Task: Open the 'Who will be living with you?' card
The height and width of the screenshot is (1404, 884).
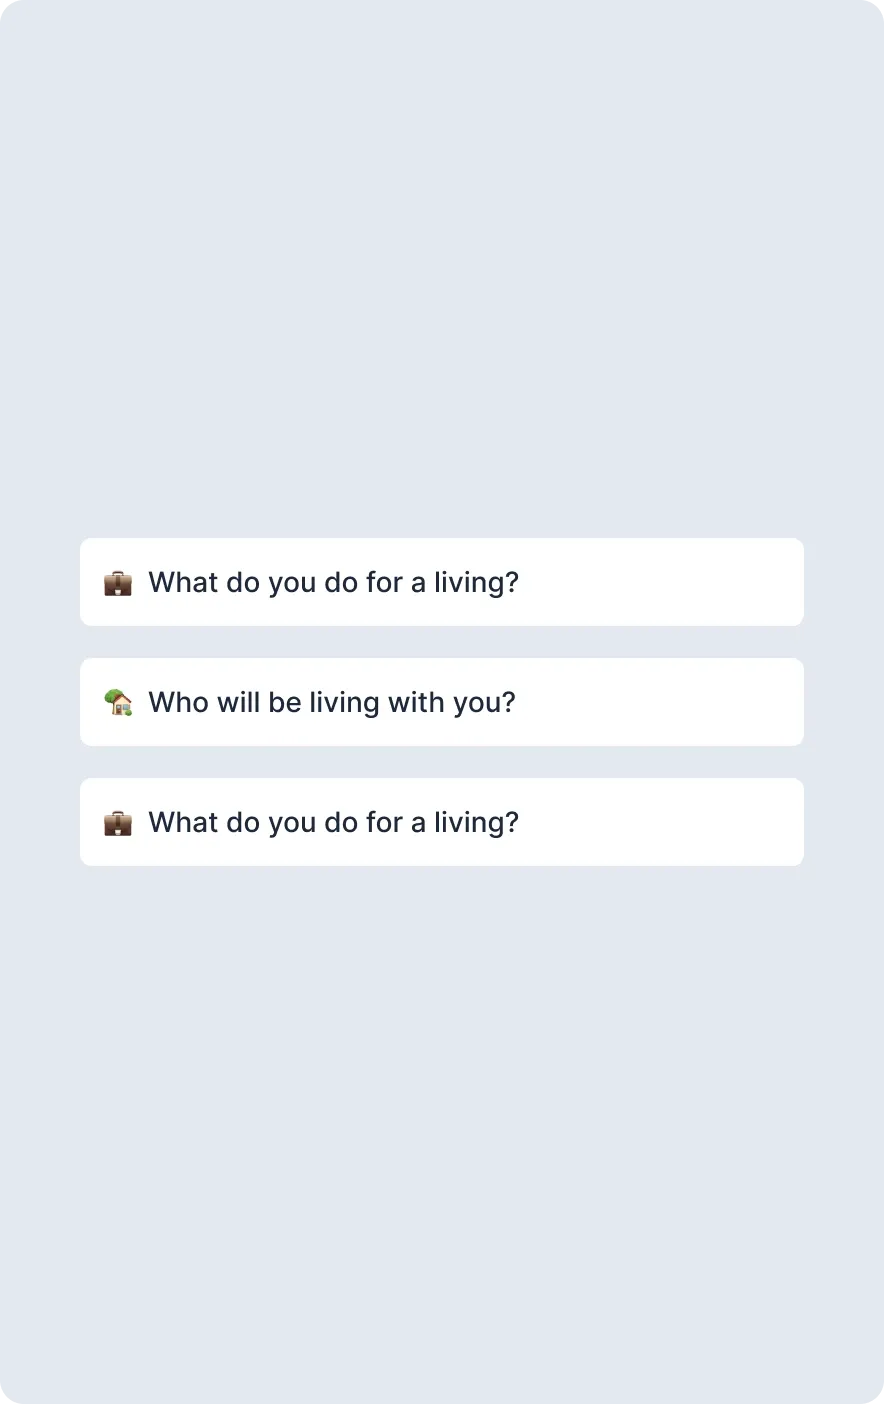Action: (441, 702)
